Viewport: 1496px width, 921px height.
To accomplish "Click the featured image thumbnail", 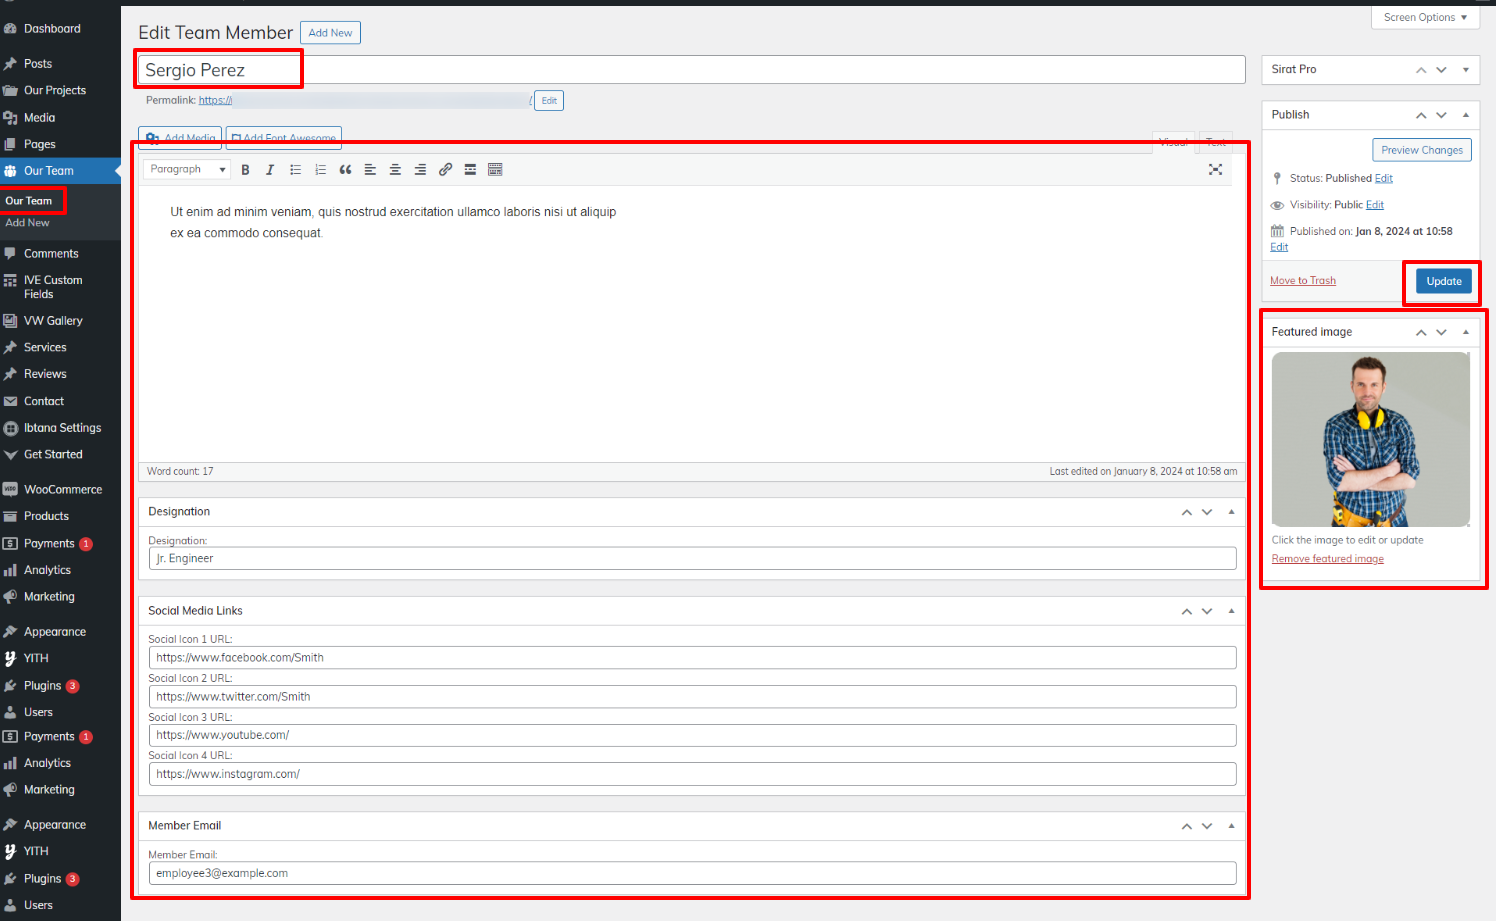I will coord(1370,439).
